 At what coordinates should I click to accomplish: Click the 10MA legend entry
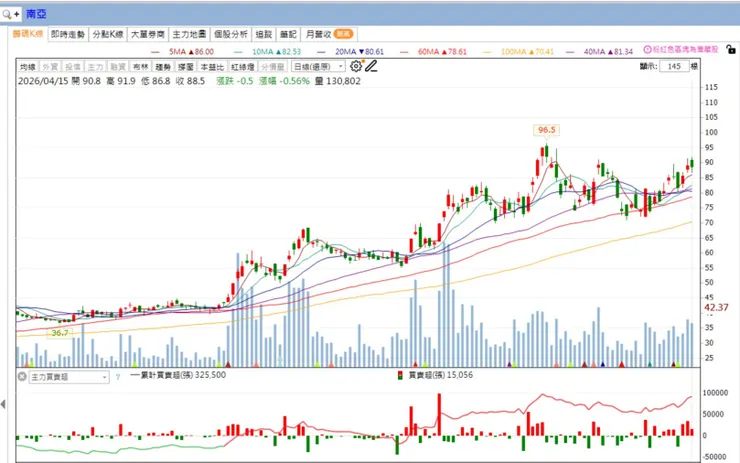267,51
